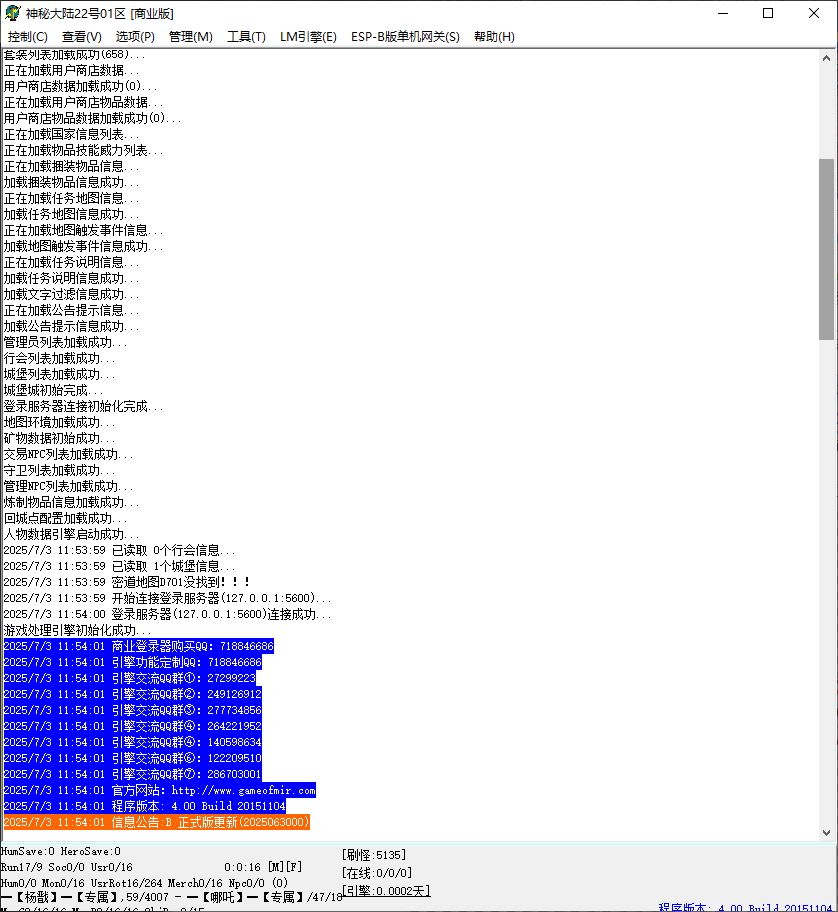The image size is (838, 912).
Task: Open the LM引擎(E) menu
Action: (308, 37)
